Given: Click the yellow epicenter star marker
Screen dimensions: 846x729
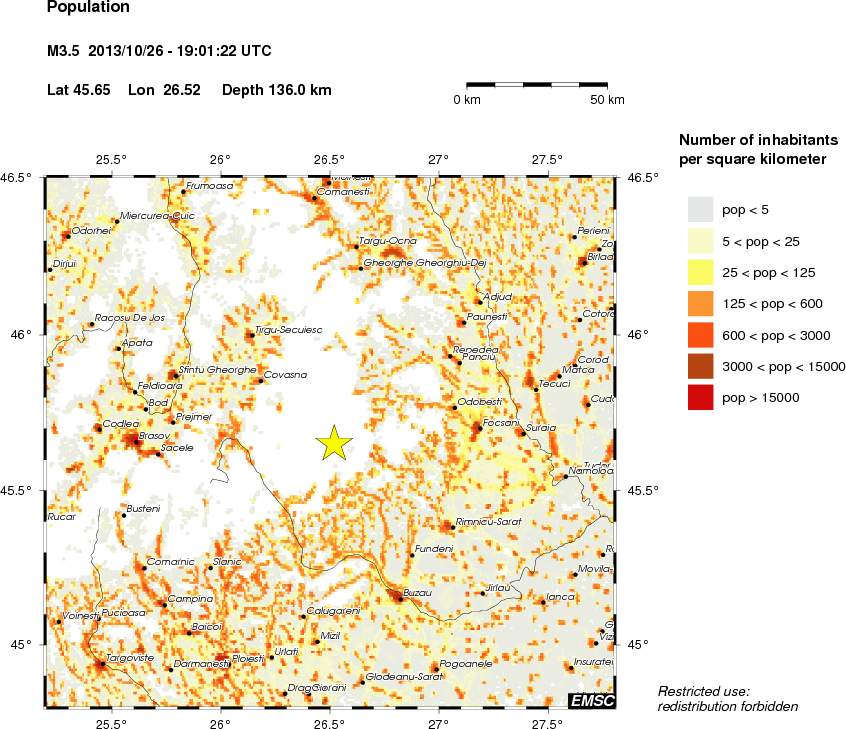Looking at the screenshot, I should [335, 443].
